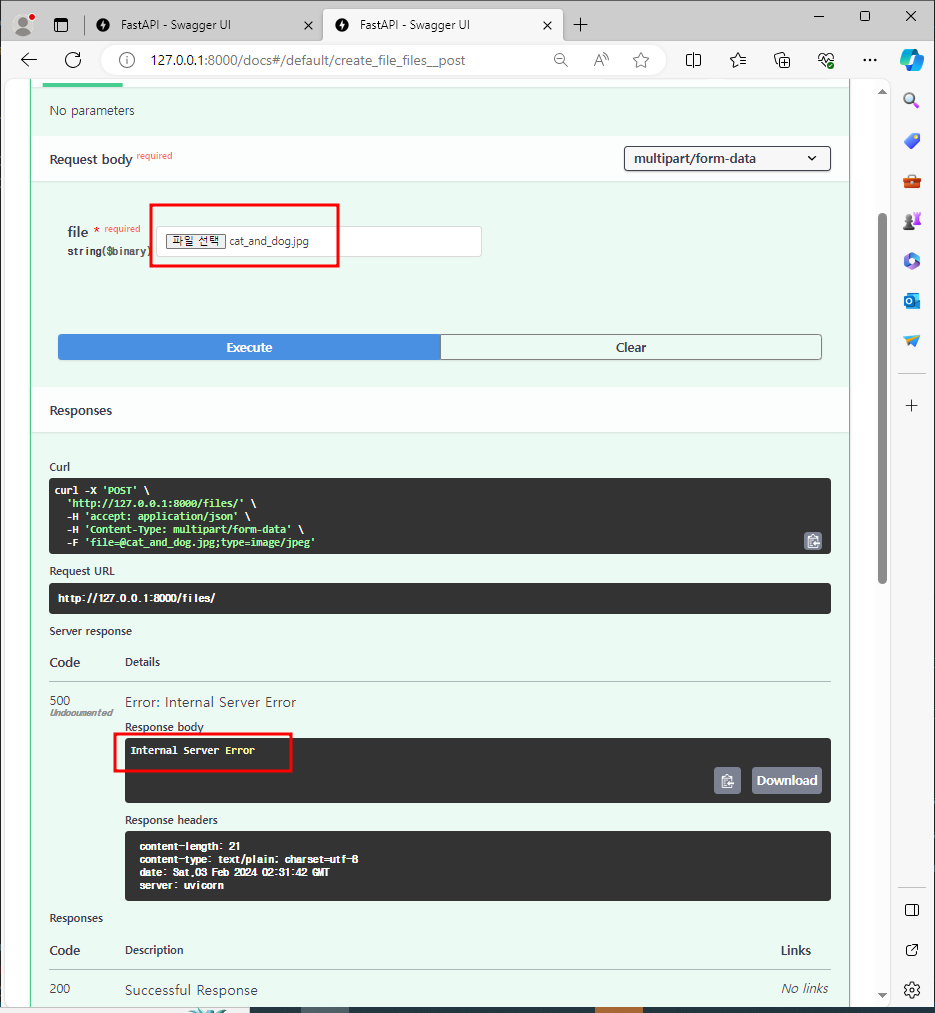Open Browser essentials heart icon

tap(826, 60)
